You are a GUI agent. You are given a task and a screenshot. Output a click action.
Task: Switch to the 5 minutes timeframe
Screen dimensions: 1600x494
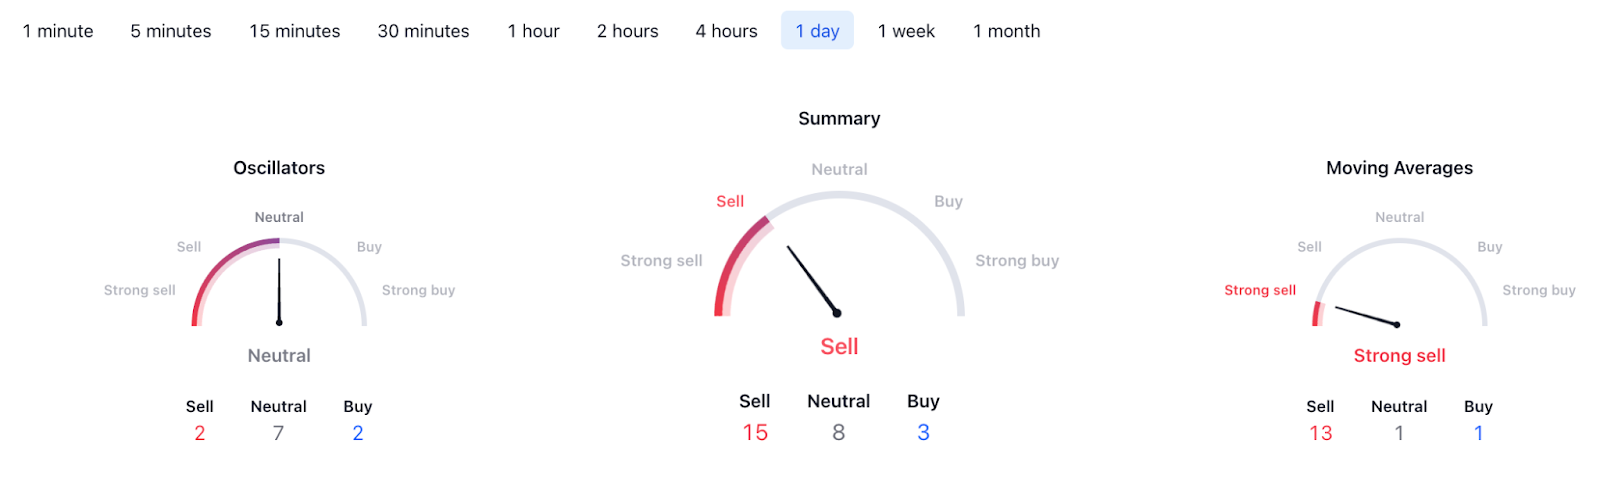171,31
